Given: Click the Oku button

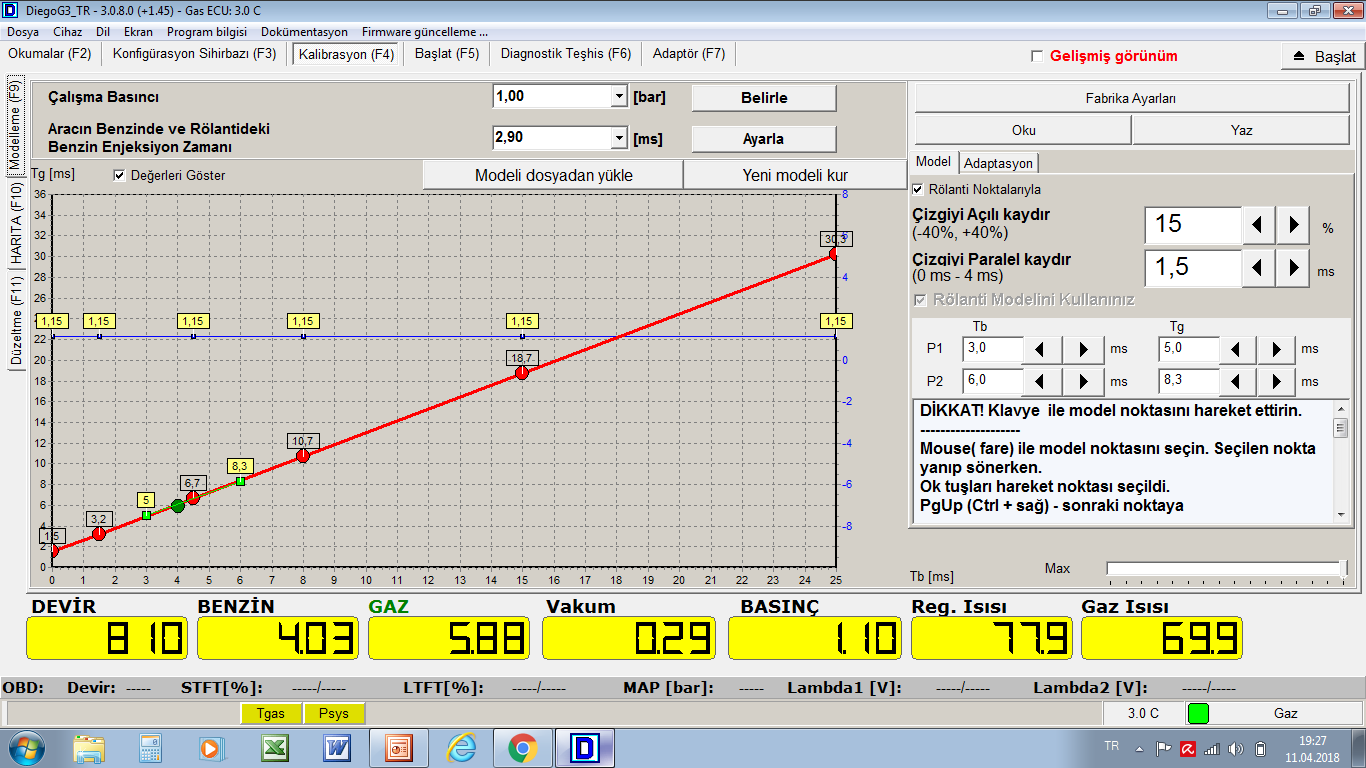Looking at the screenshot, I should tap(1023, 130).
